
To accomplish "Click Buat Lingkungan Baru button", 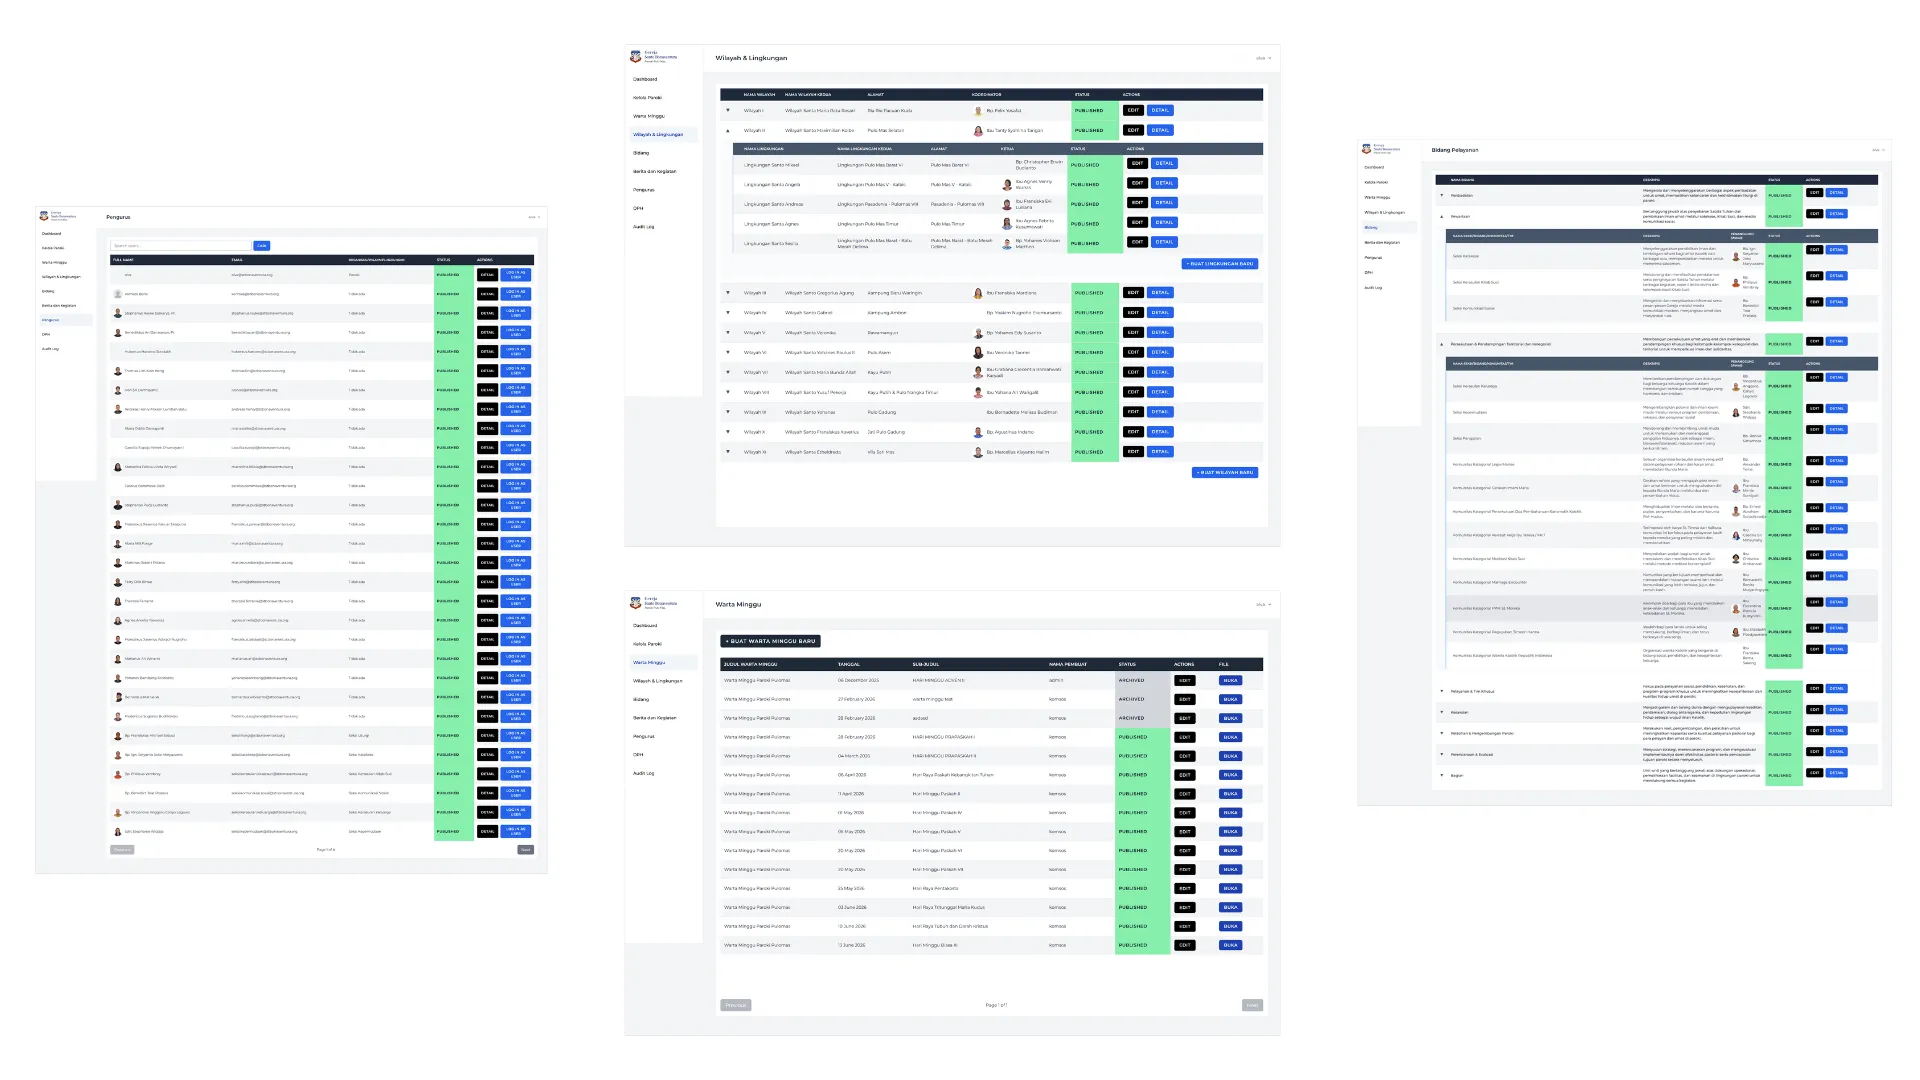I will coord(1220,264).
